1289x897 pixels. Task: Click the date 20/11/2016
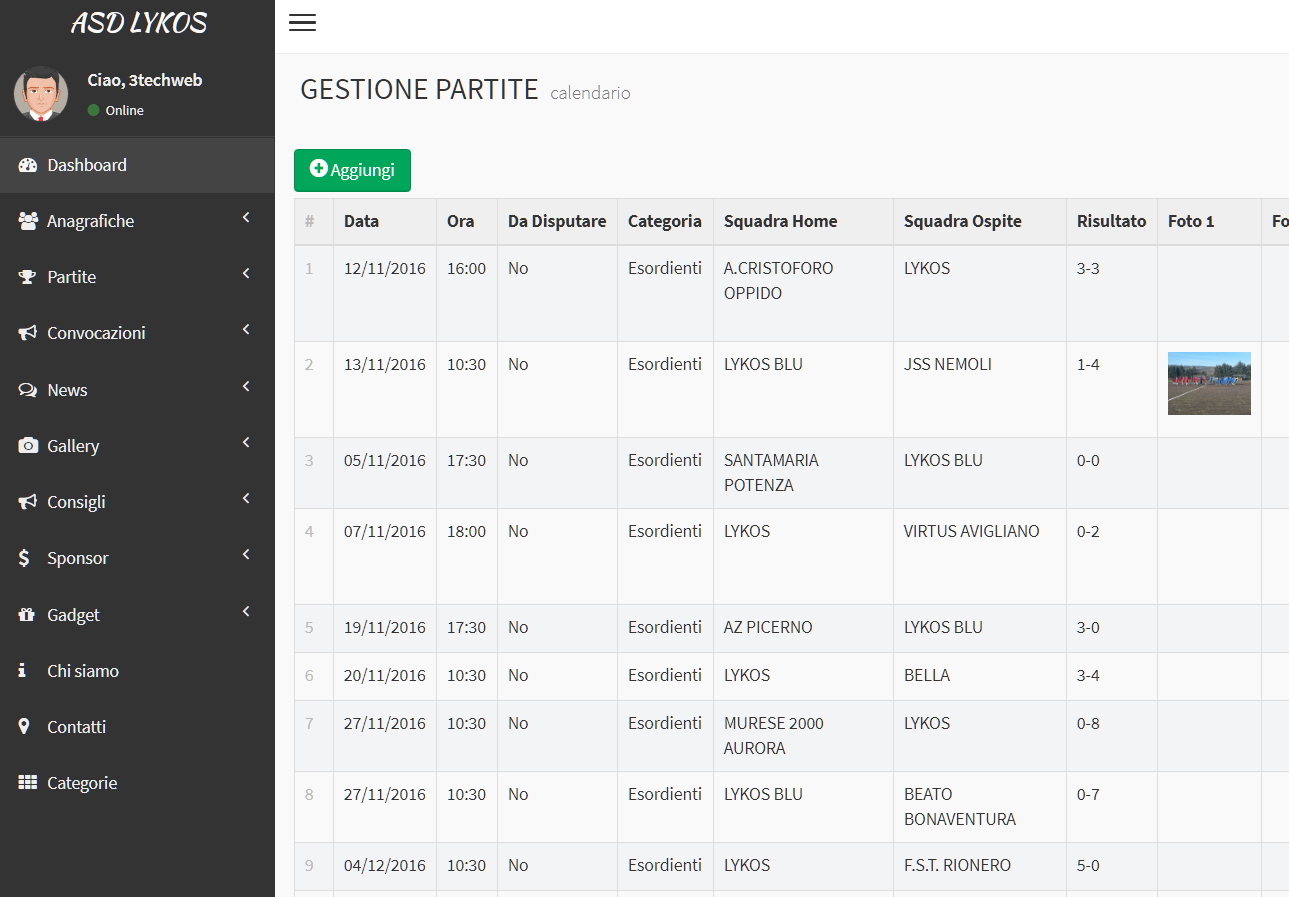[385, 675]
